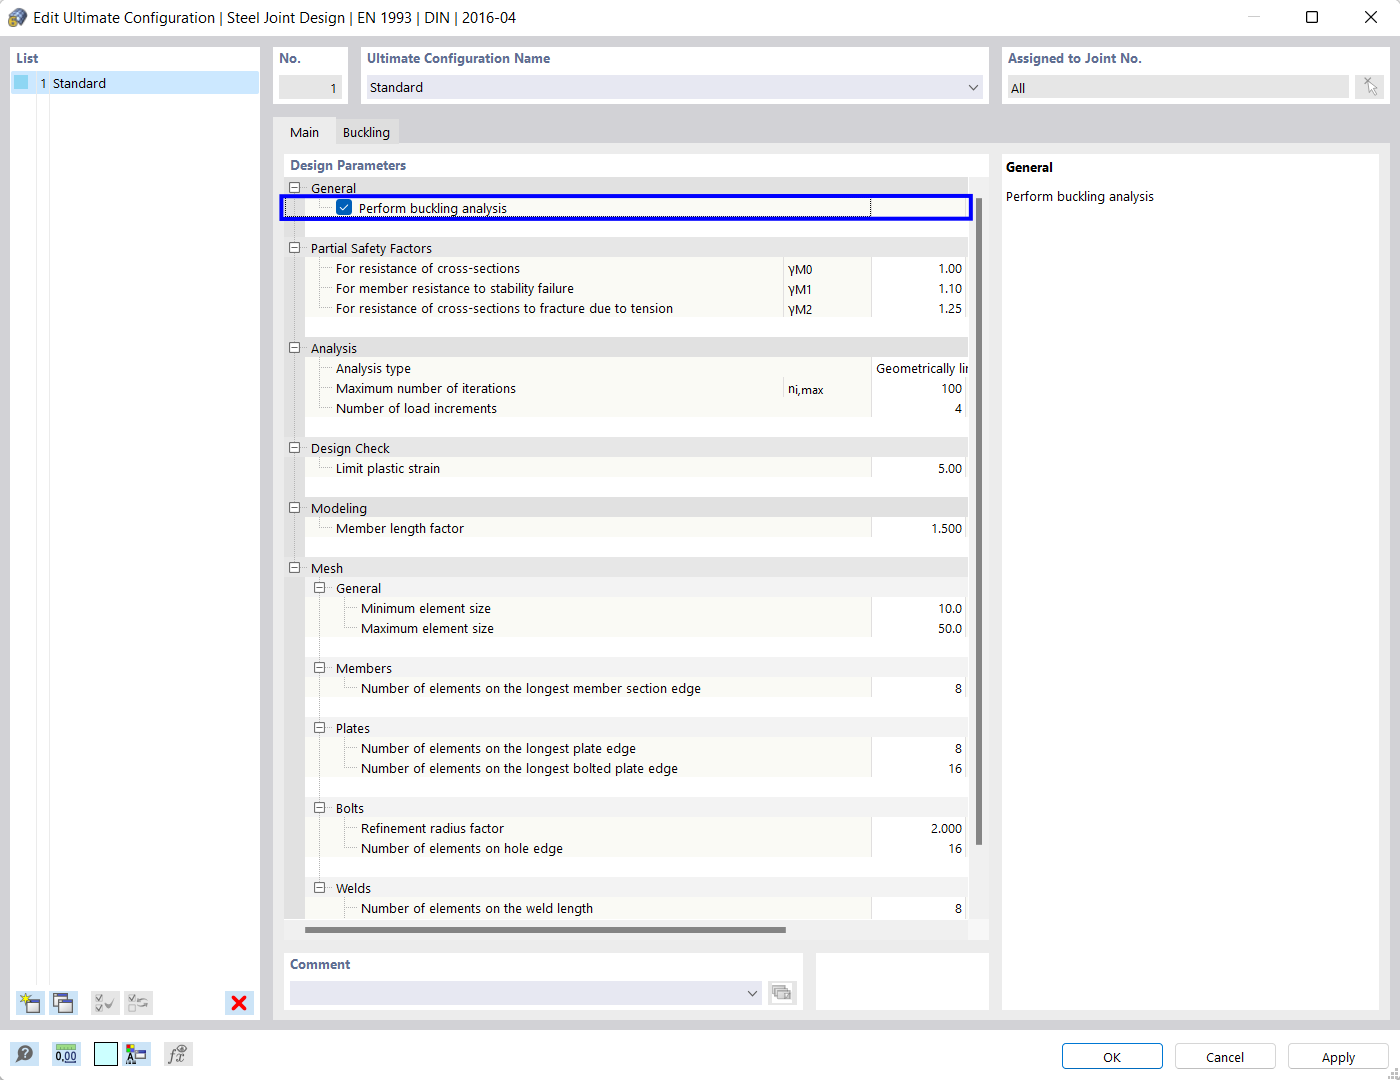Apply the configuration changes
This screenshot has width=1400, height=1080.
pos(1338,1056)
